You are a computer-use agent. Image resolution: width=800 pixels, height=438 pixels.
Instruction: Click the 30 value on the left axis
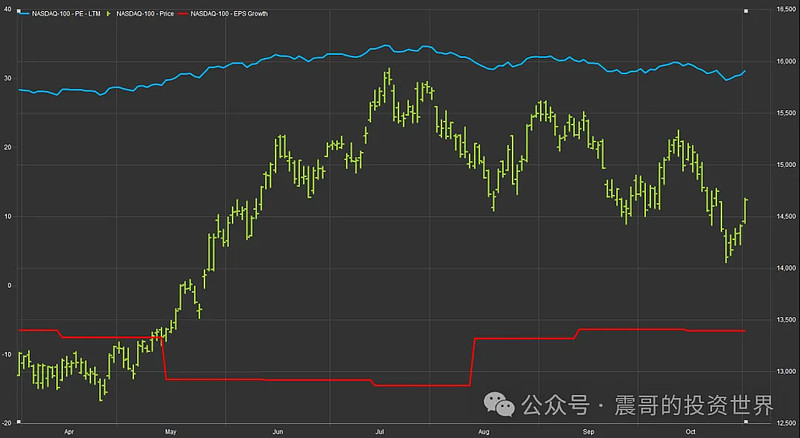8,79
